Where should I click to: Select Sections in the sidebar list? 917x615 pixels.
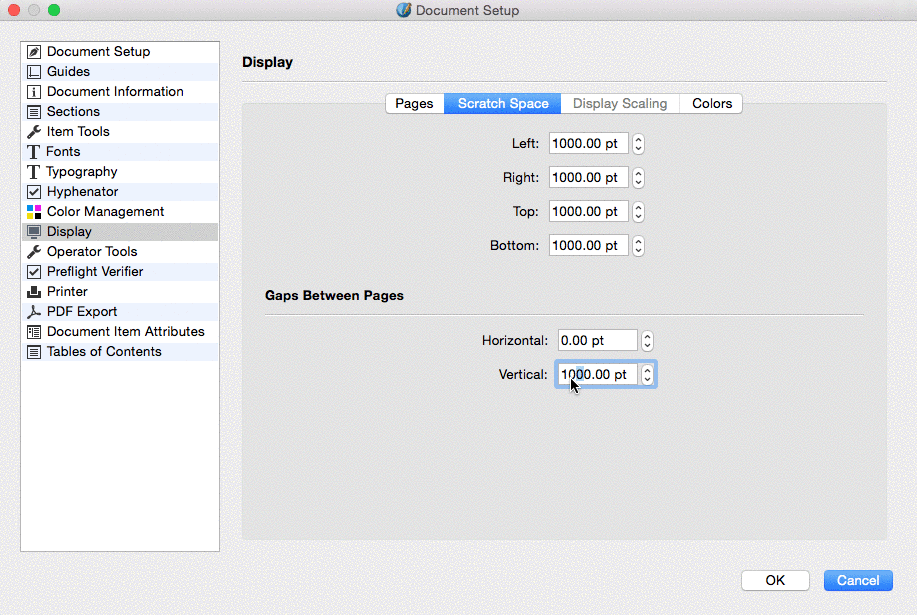coord(73,112)
